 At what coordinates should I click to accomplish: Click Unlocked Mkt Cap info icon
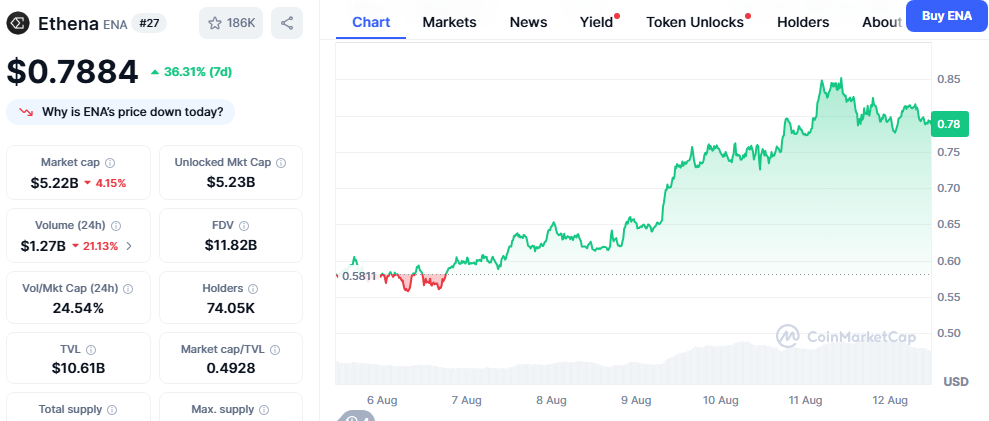[x=282, y=163]
